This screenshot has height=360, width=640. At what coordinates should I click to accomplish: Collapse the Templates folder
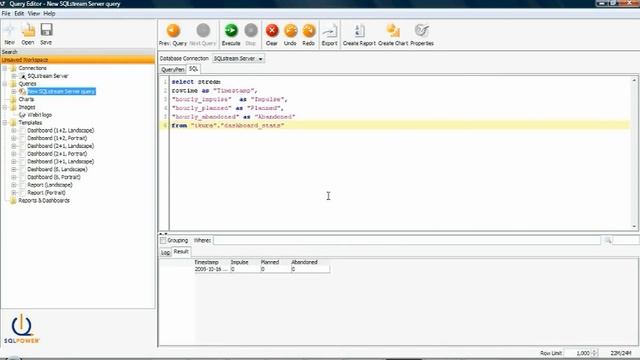click(x=5, y=123)
